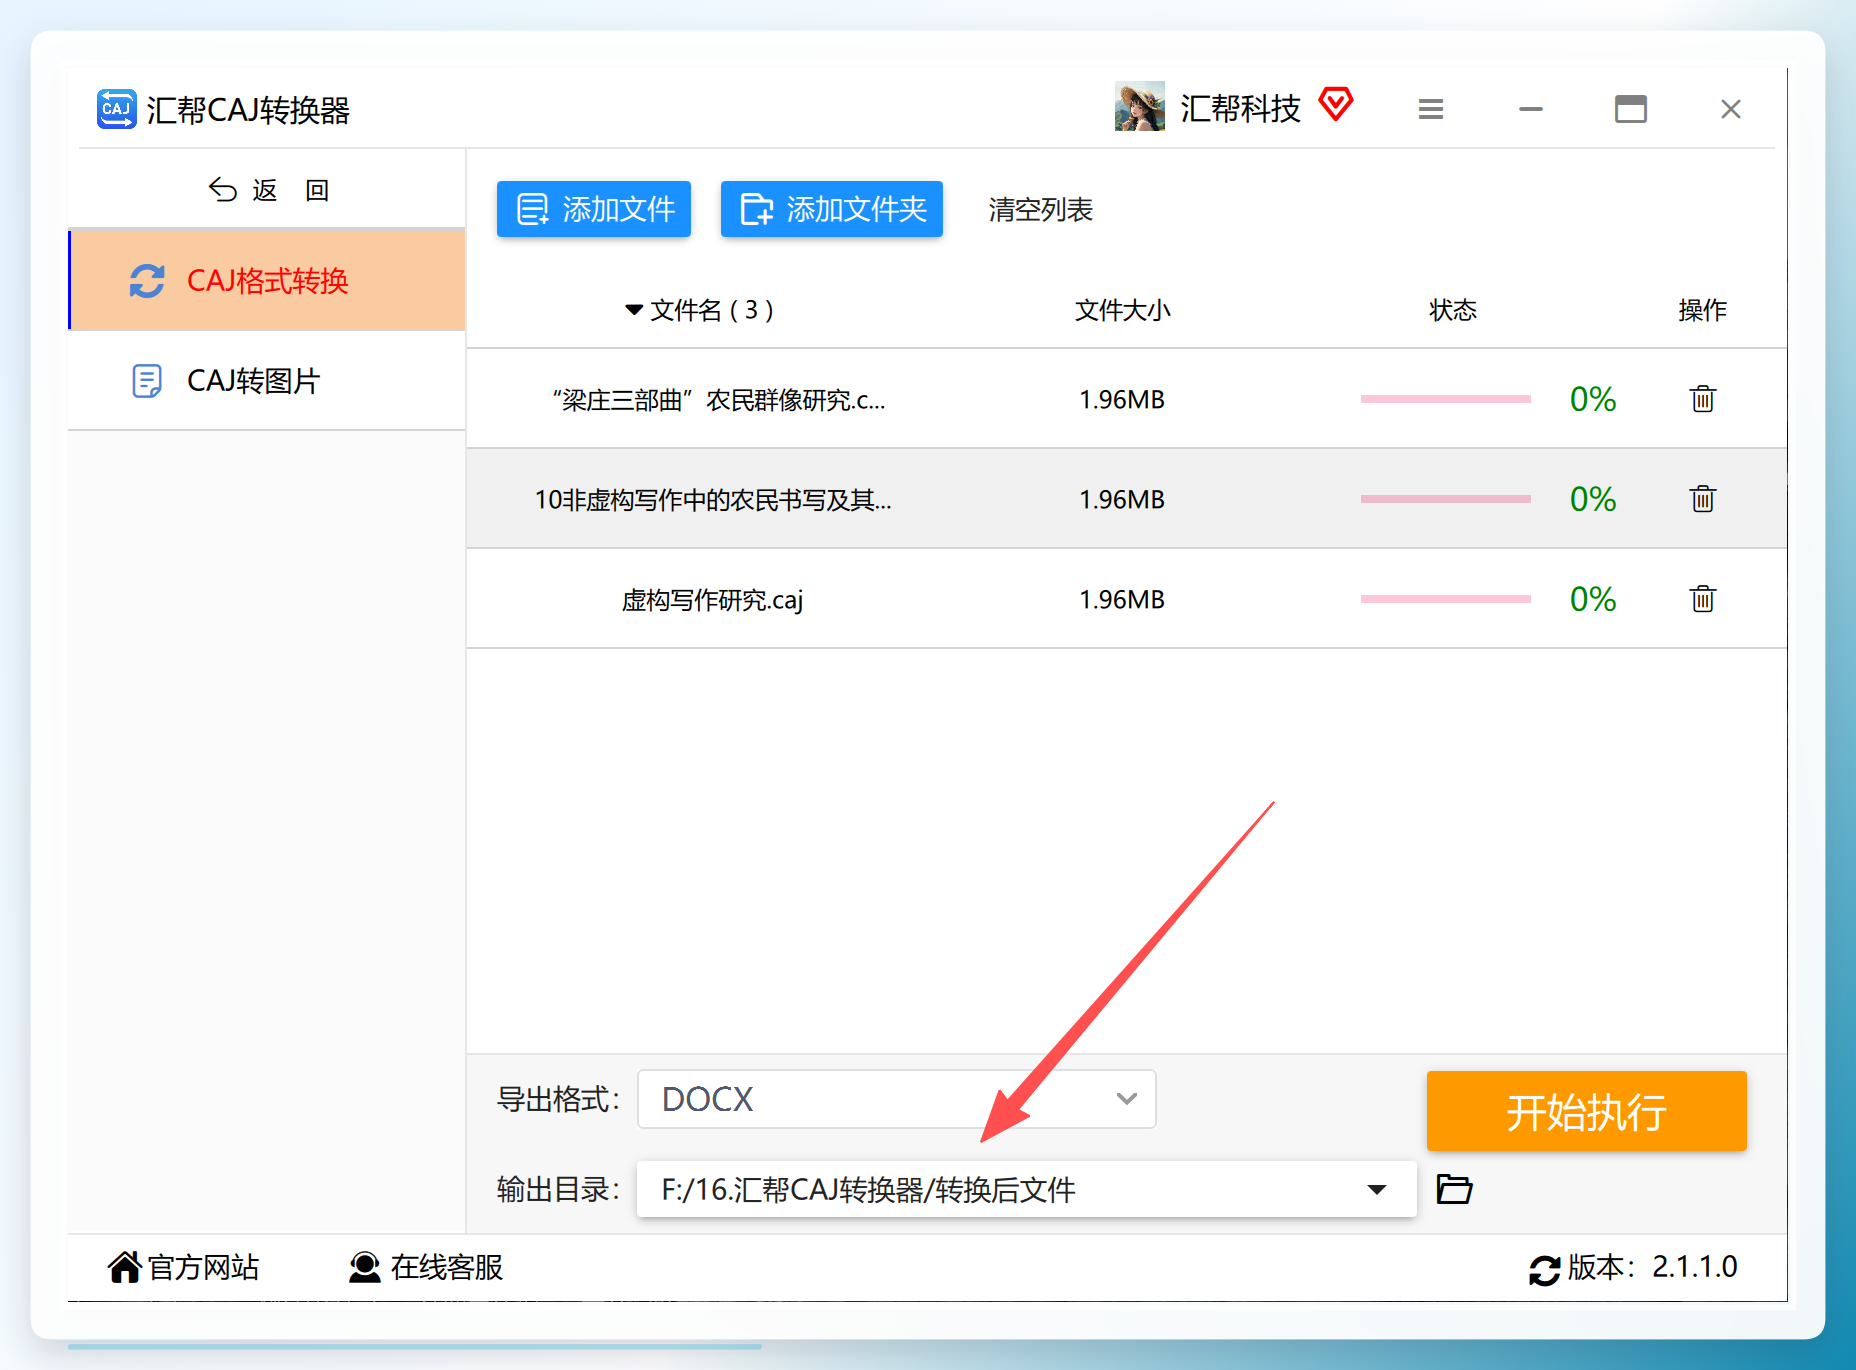1856x1370 pixels.
Task: Clear the list with 清空列表
Action: (1041, 210)
